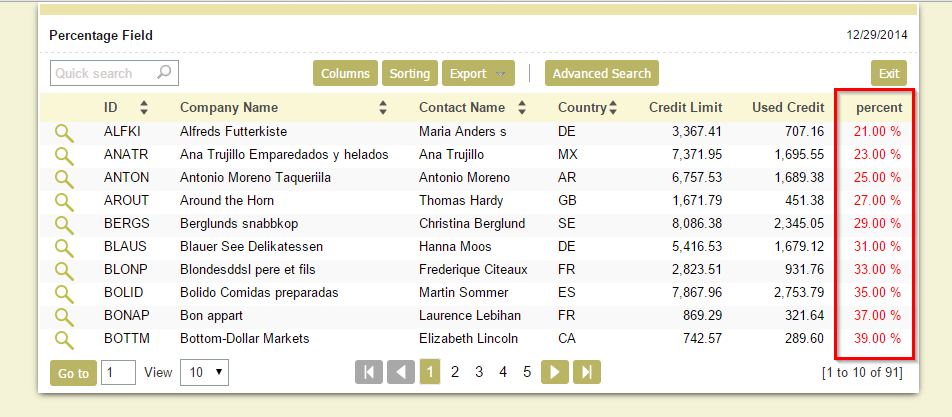The width and height of the screenshot is (952, 417).
Task: Go to previous page arrow
Action: 401,372
